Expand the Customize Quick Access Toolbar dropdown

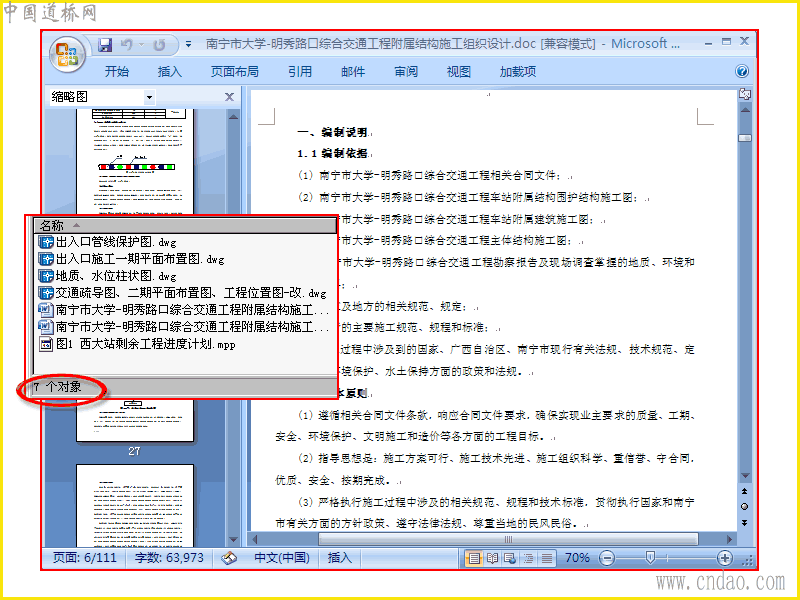pos(188,45)
